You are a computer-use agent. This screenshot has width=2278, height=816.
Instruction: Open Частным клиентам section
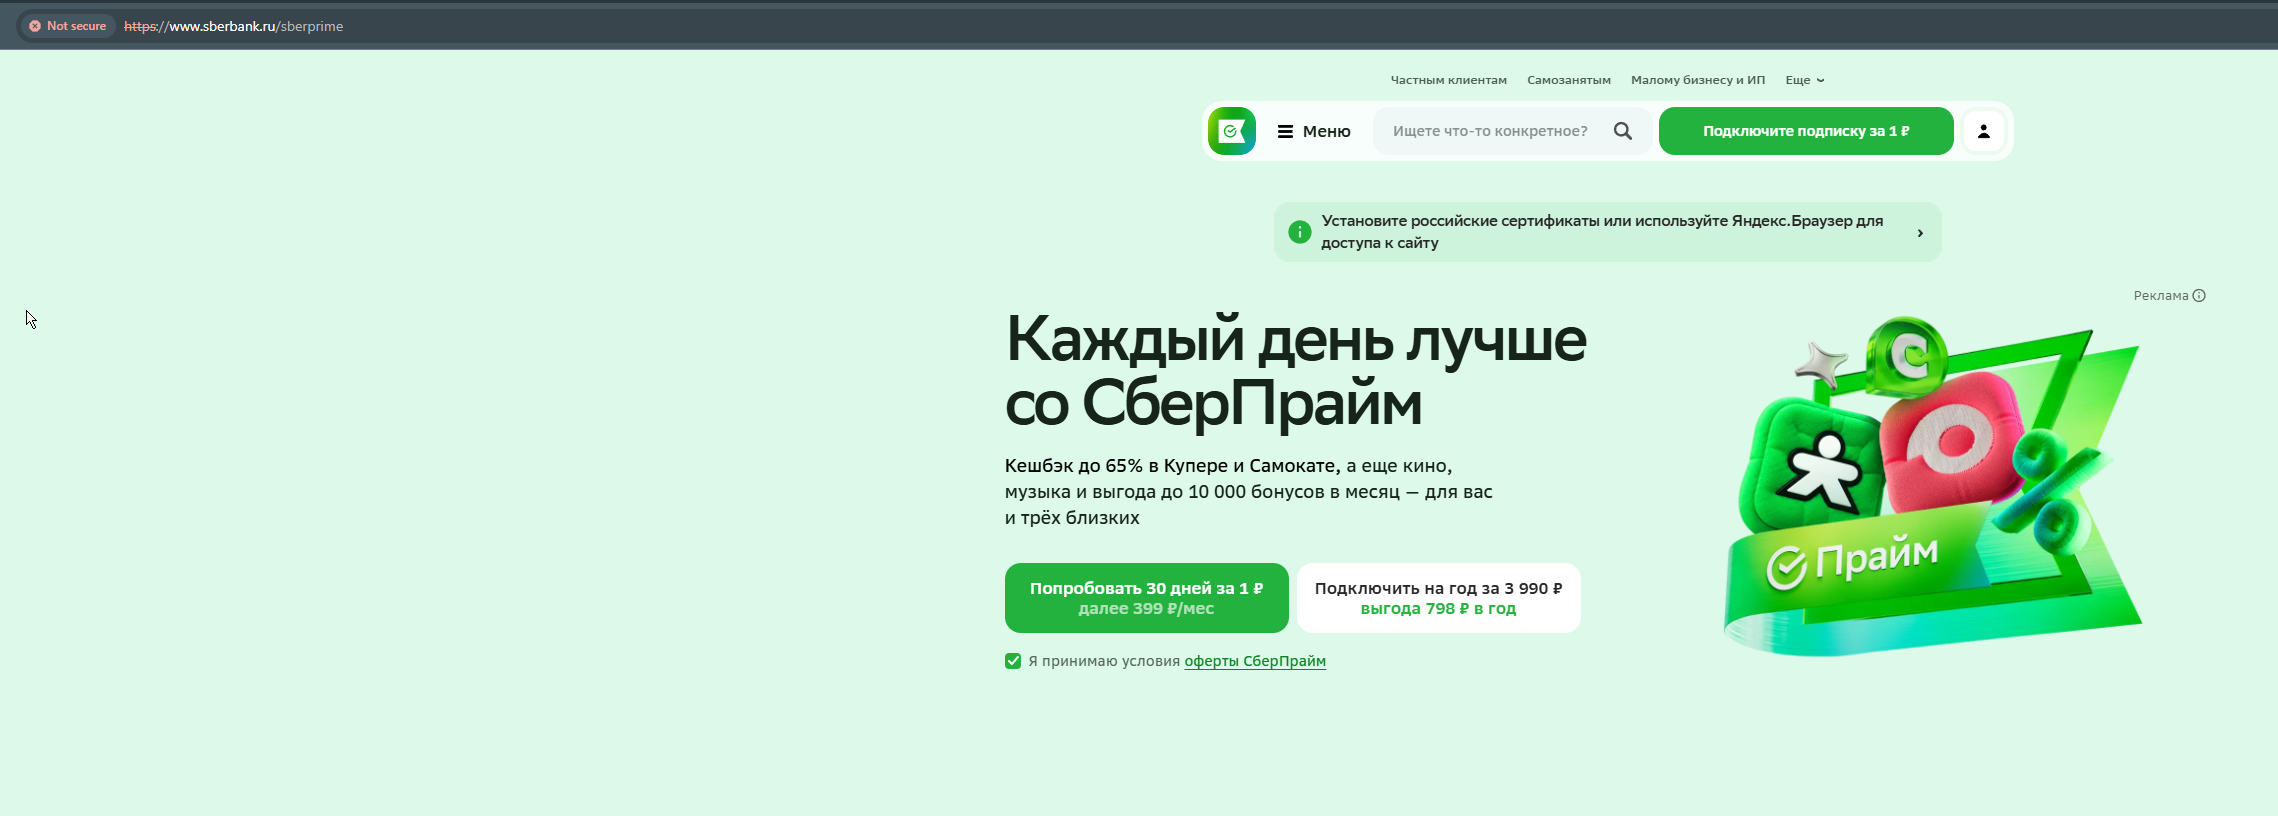click(x=1448, y=80)
